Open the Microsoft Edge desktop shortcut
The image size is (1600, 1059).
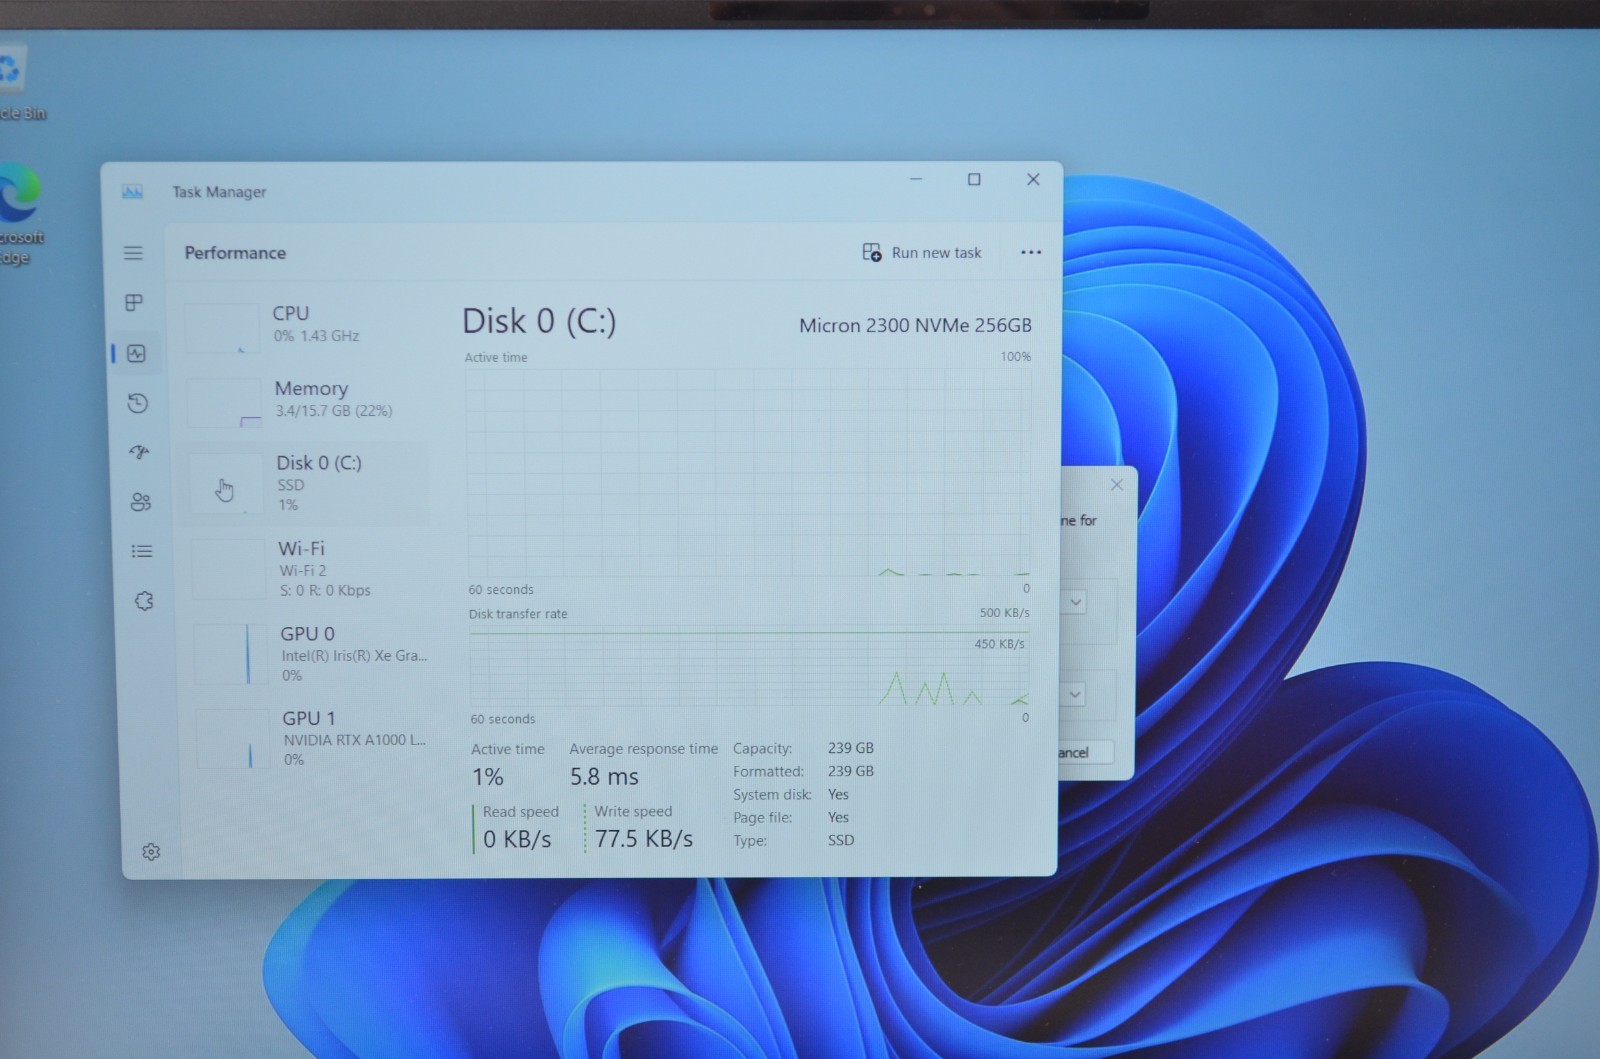[20, 214]
